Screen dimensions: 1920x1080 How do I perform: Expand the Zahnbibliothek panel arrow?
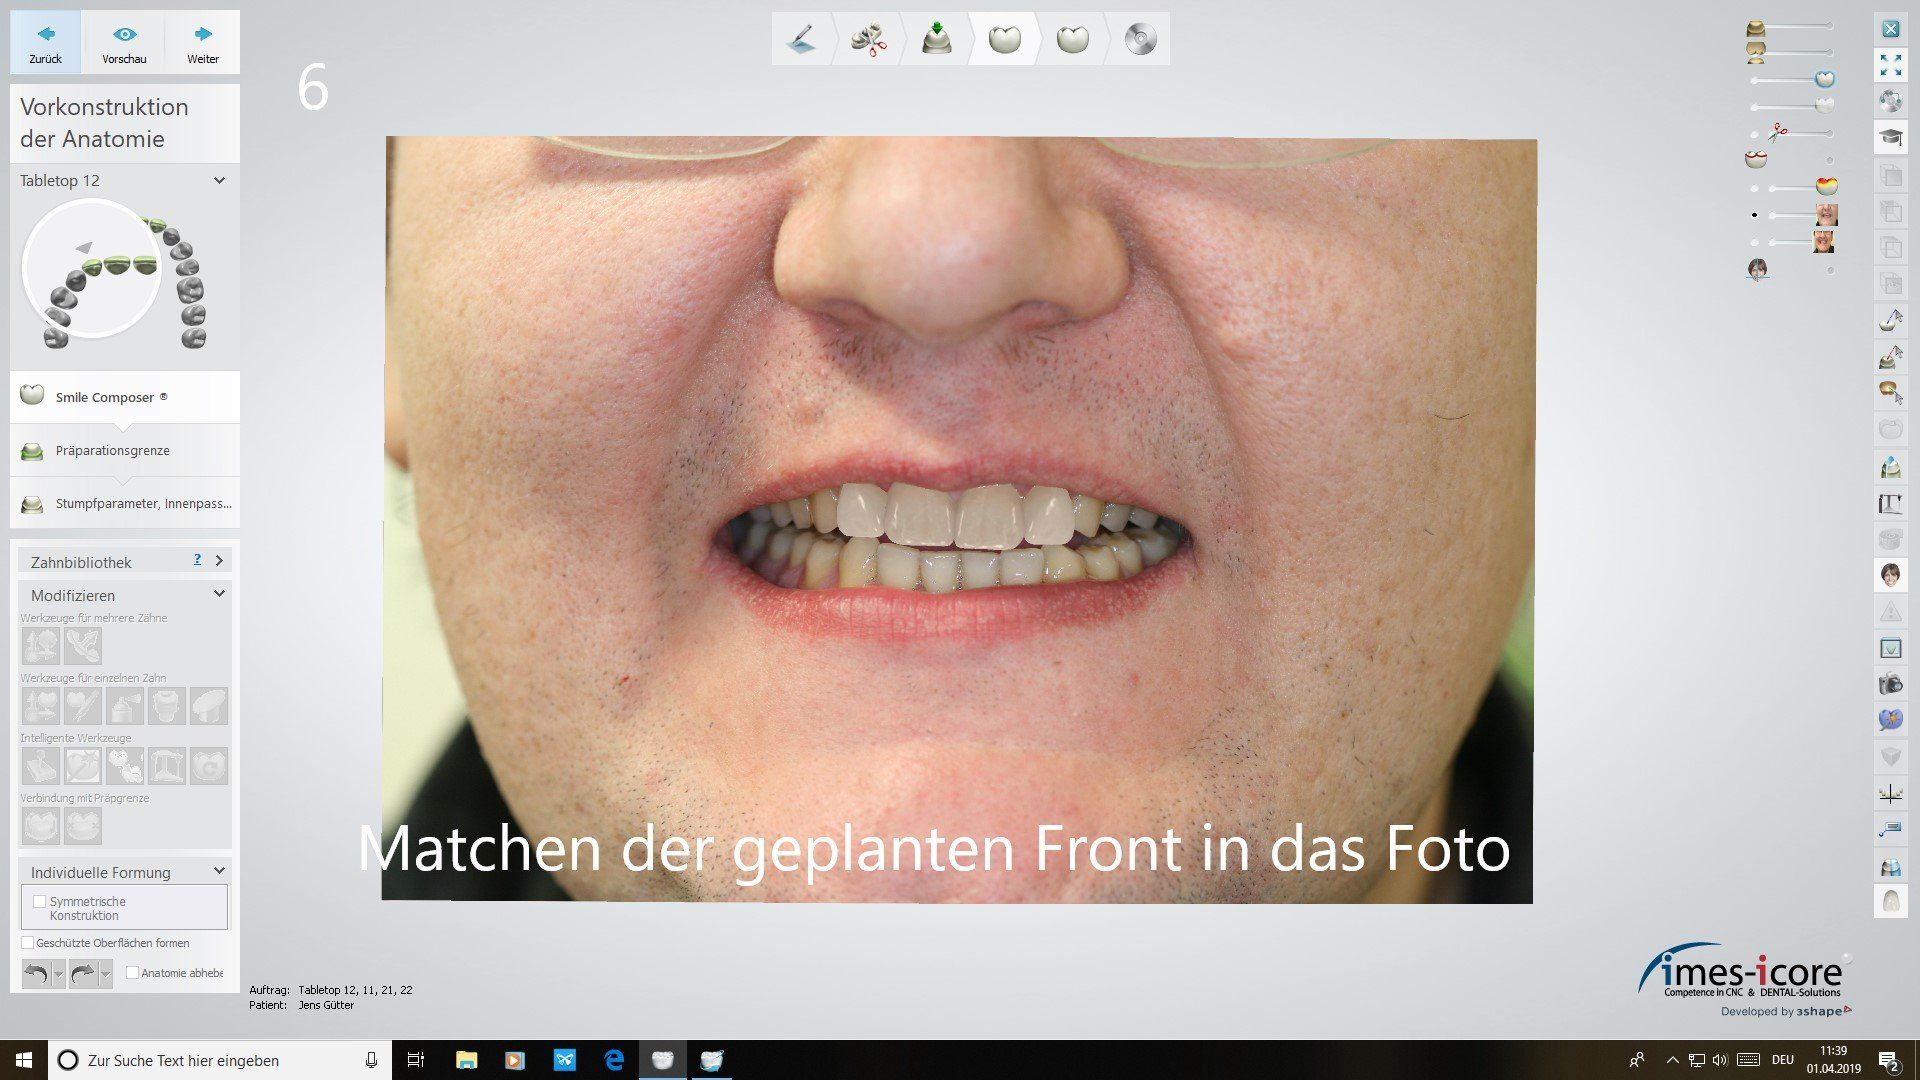coord(219,561)
